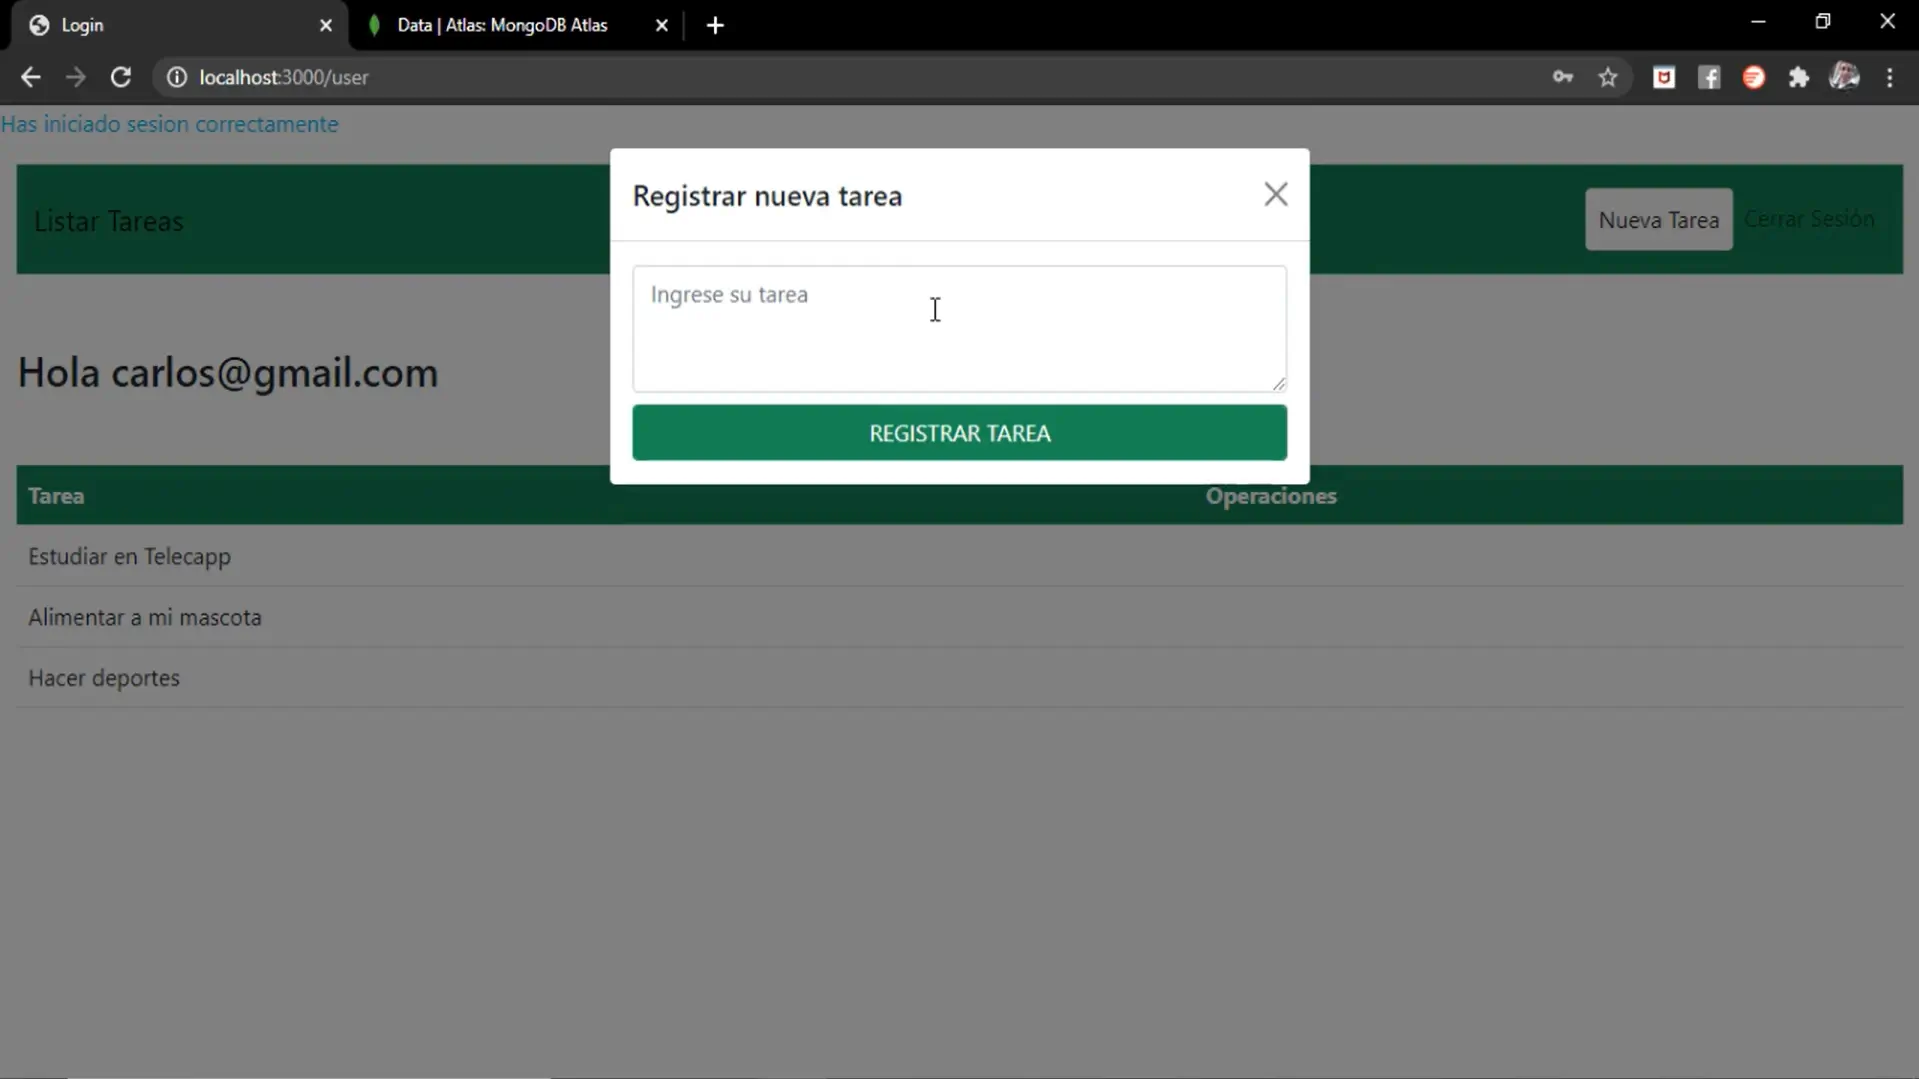The width and height of the screenshot is (1919, 1079).
Task: Open the Chrome three-dot menu
Action: (x=1889, y=77)
